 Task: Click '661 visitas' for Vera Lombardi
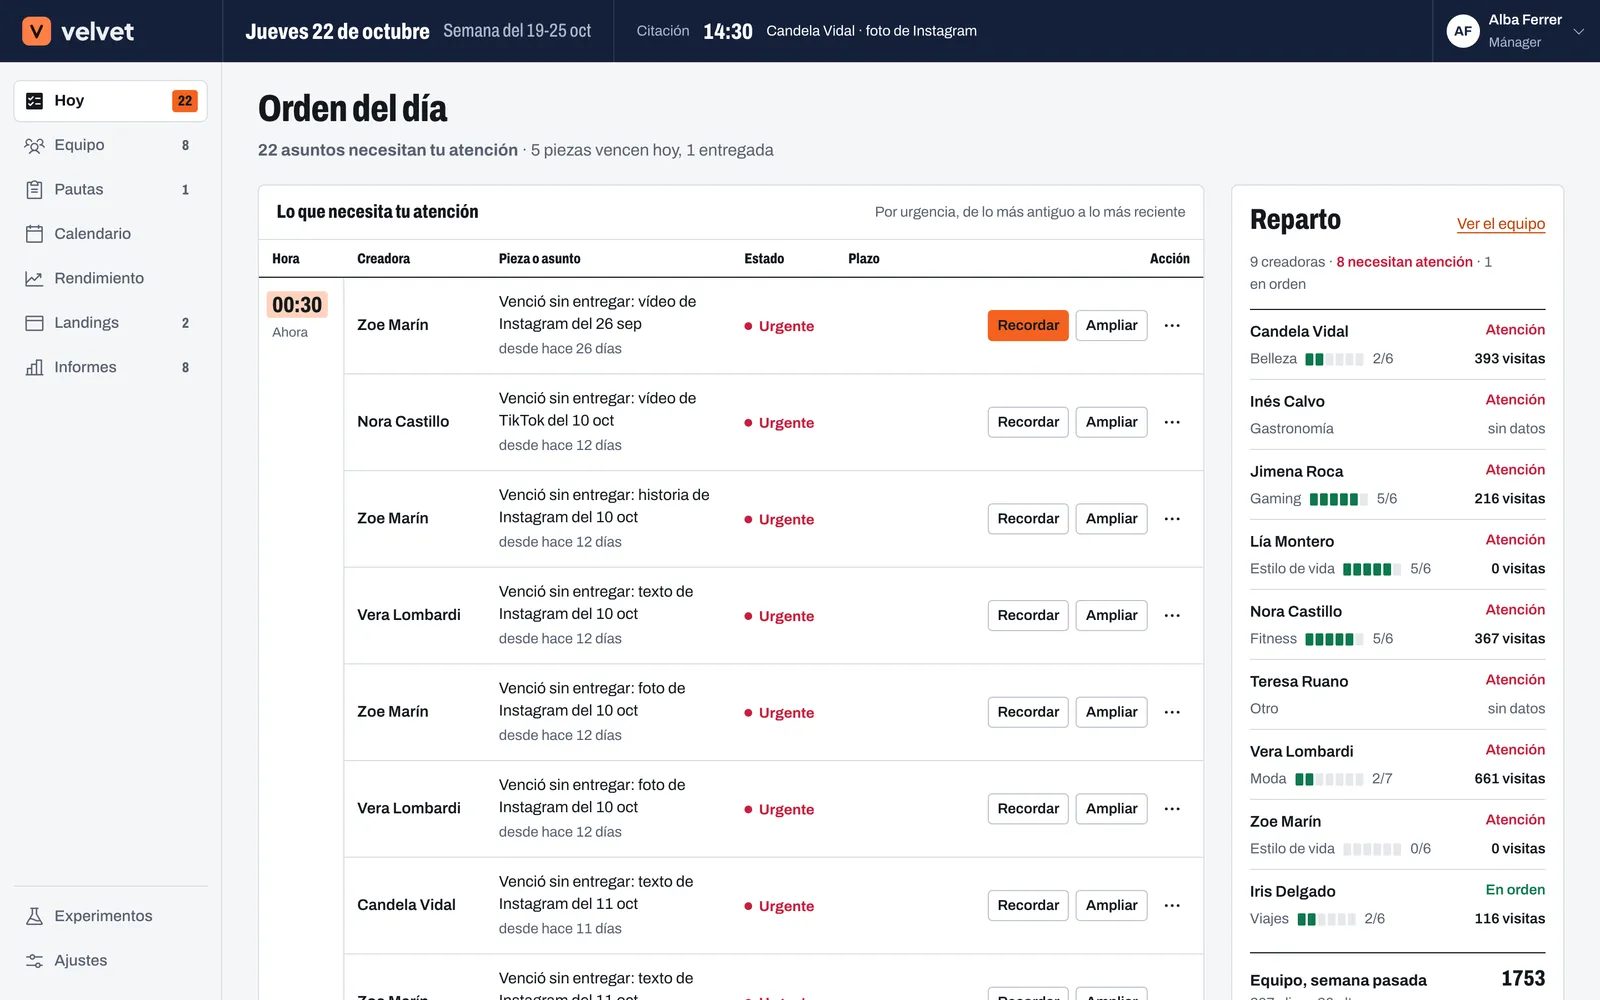tap(1509, 779)
